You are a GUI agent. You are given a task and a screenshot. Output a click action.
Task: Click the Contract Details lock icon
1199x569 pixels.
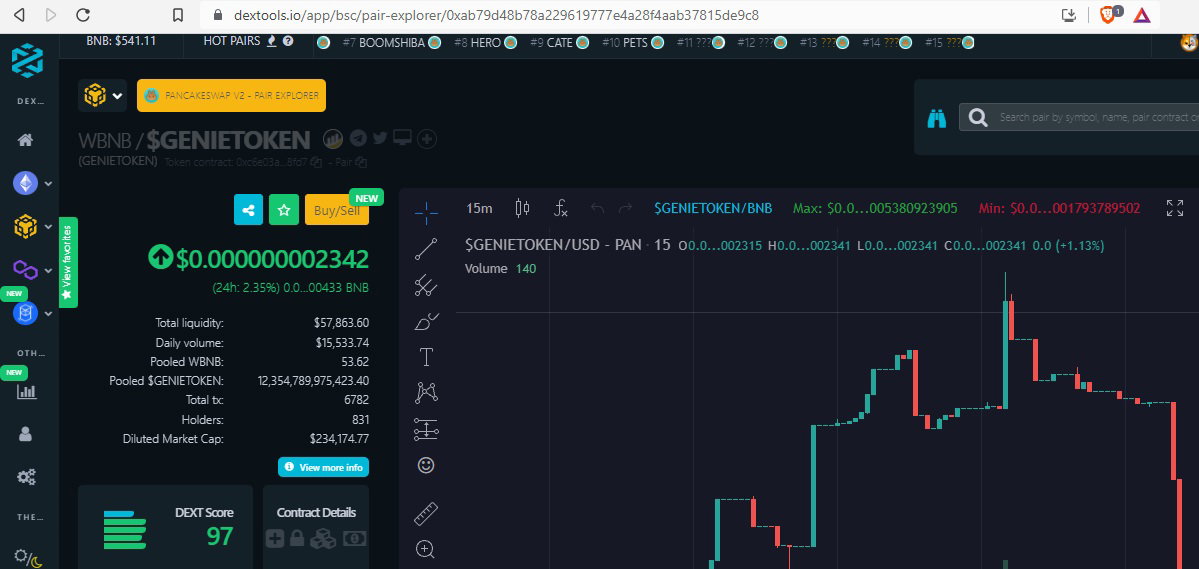(297, 538)
